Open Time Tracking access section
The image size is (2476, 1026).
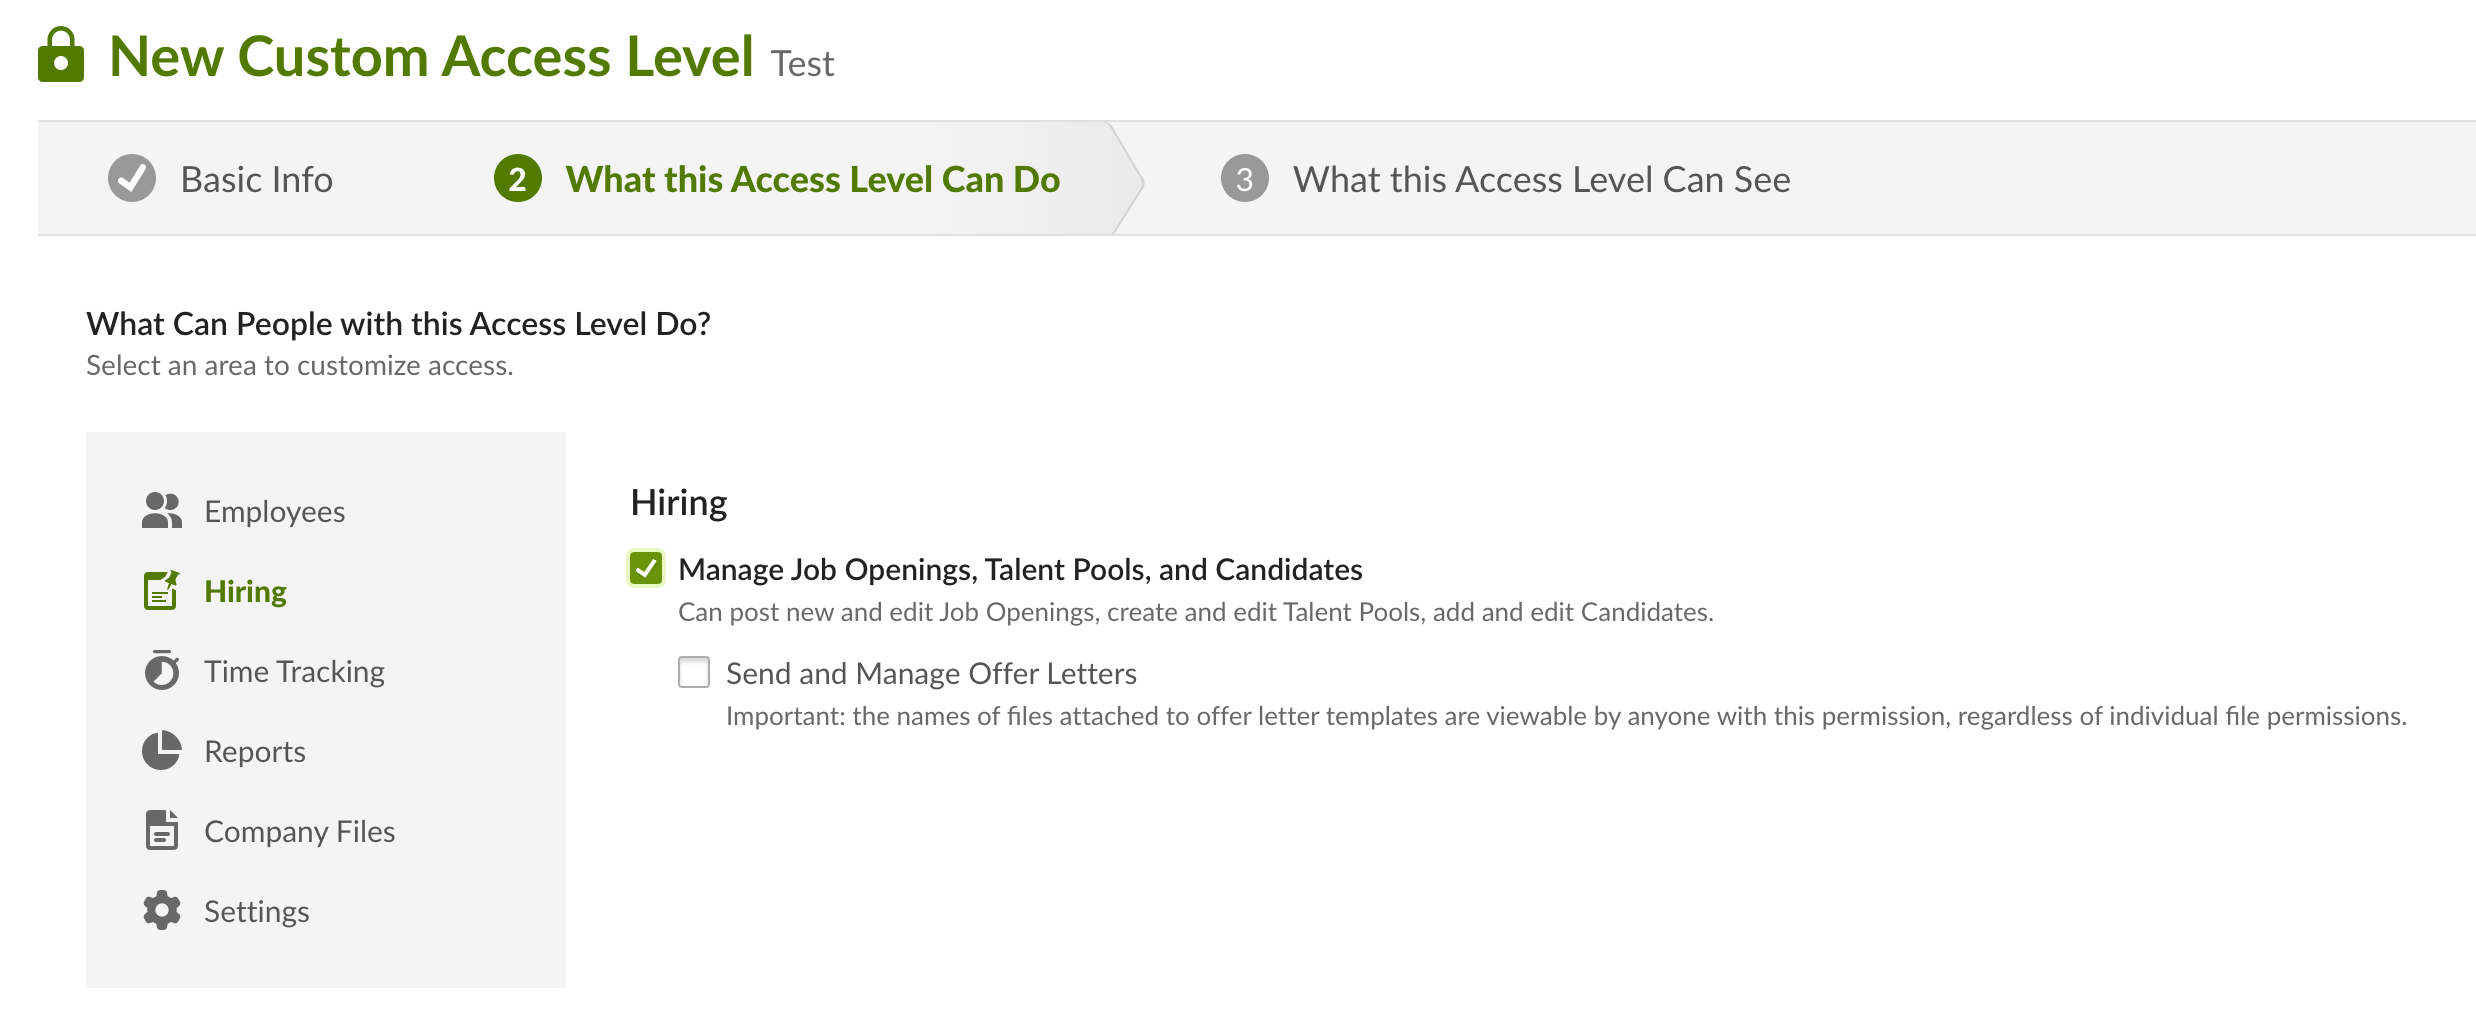pyautogui.click(x=294, y=671)
